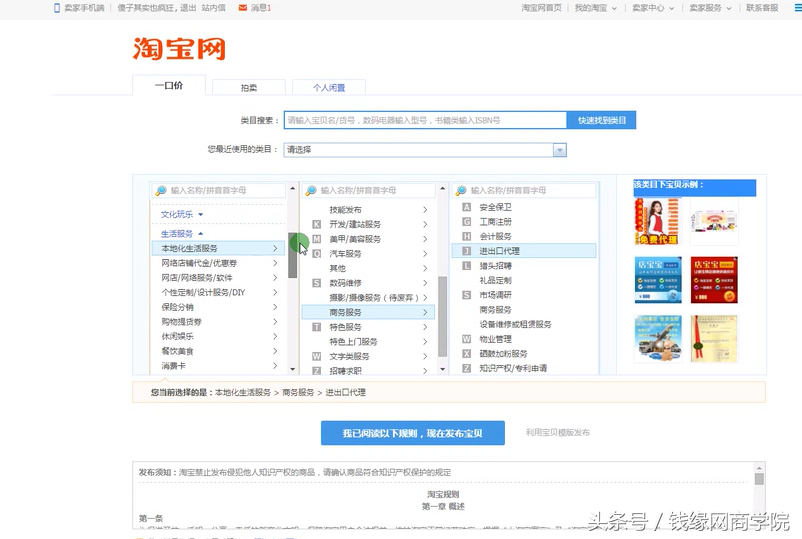Click scroll-up arrow of first category column
The width and height of the screenshot is (802, 539).
293,188
